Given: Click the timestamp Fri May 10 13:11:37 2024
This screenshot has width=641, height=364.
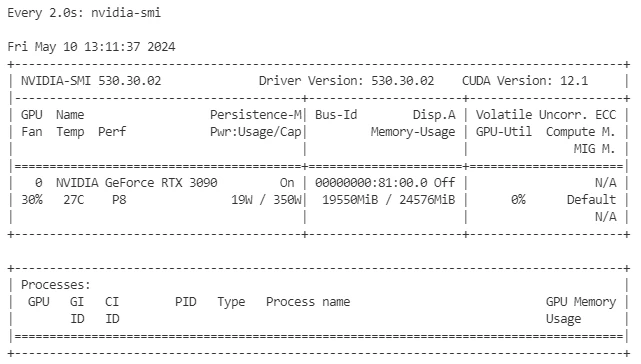Looking at the screenshot, I should coord(92,47).
